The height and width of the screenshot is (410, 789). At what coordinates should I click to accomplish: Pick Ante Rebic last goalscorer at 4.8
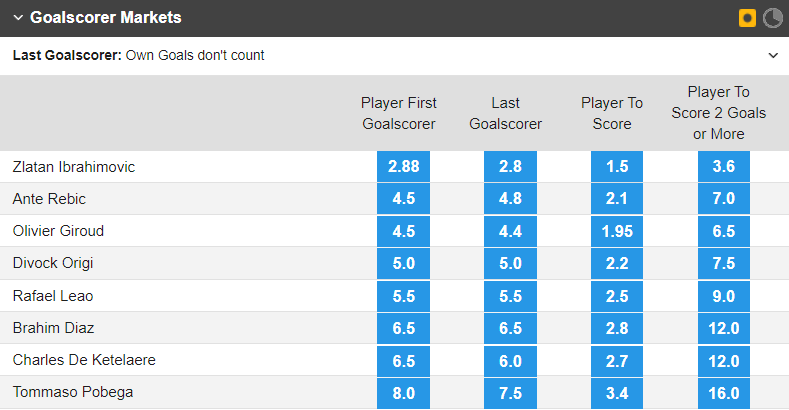coord(510,199)
